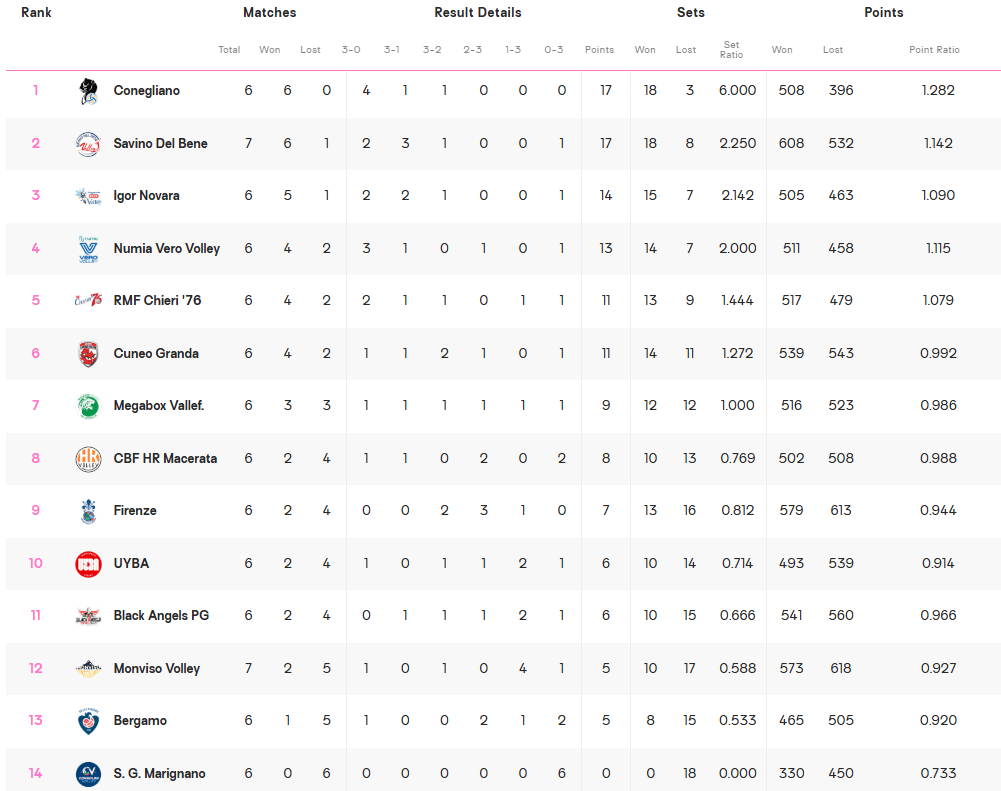
Task: Click the Matches column group header
Action: [x=269, y=13]
